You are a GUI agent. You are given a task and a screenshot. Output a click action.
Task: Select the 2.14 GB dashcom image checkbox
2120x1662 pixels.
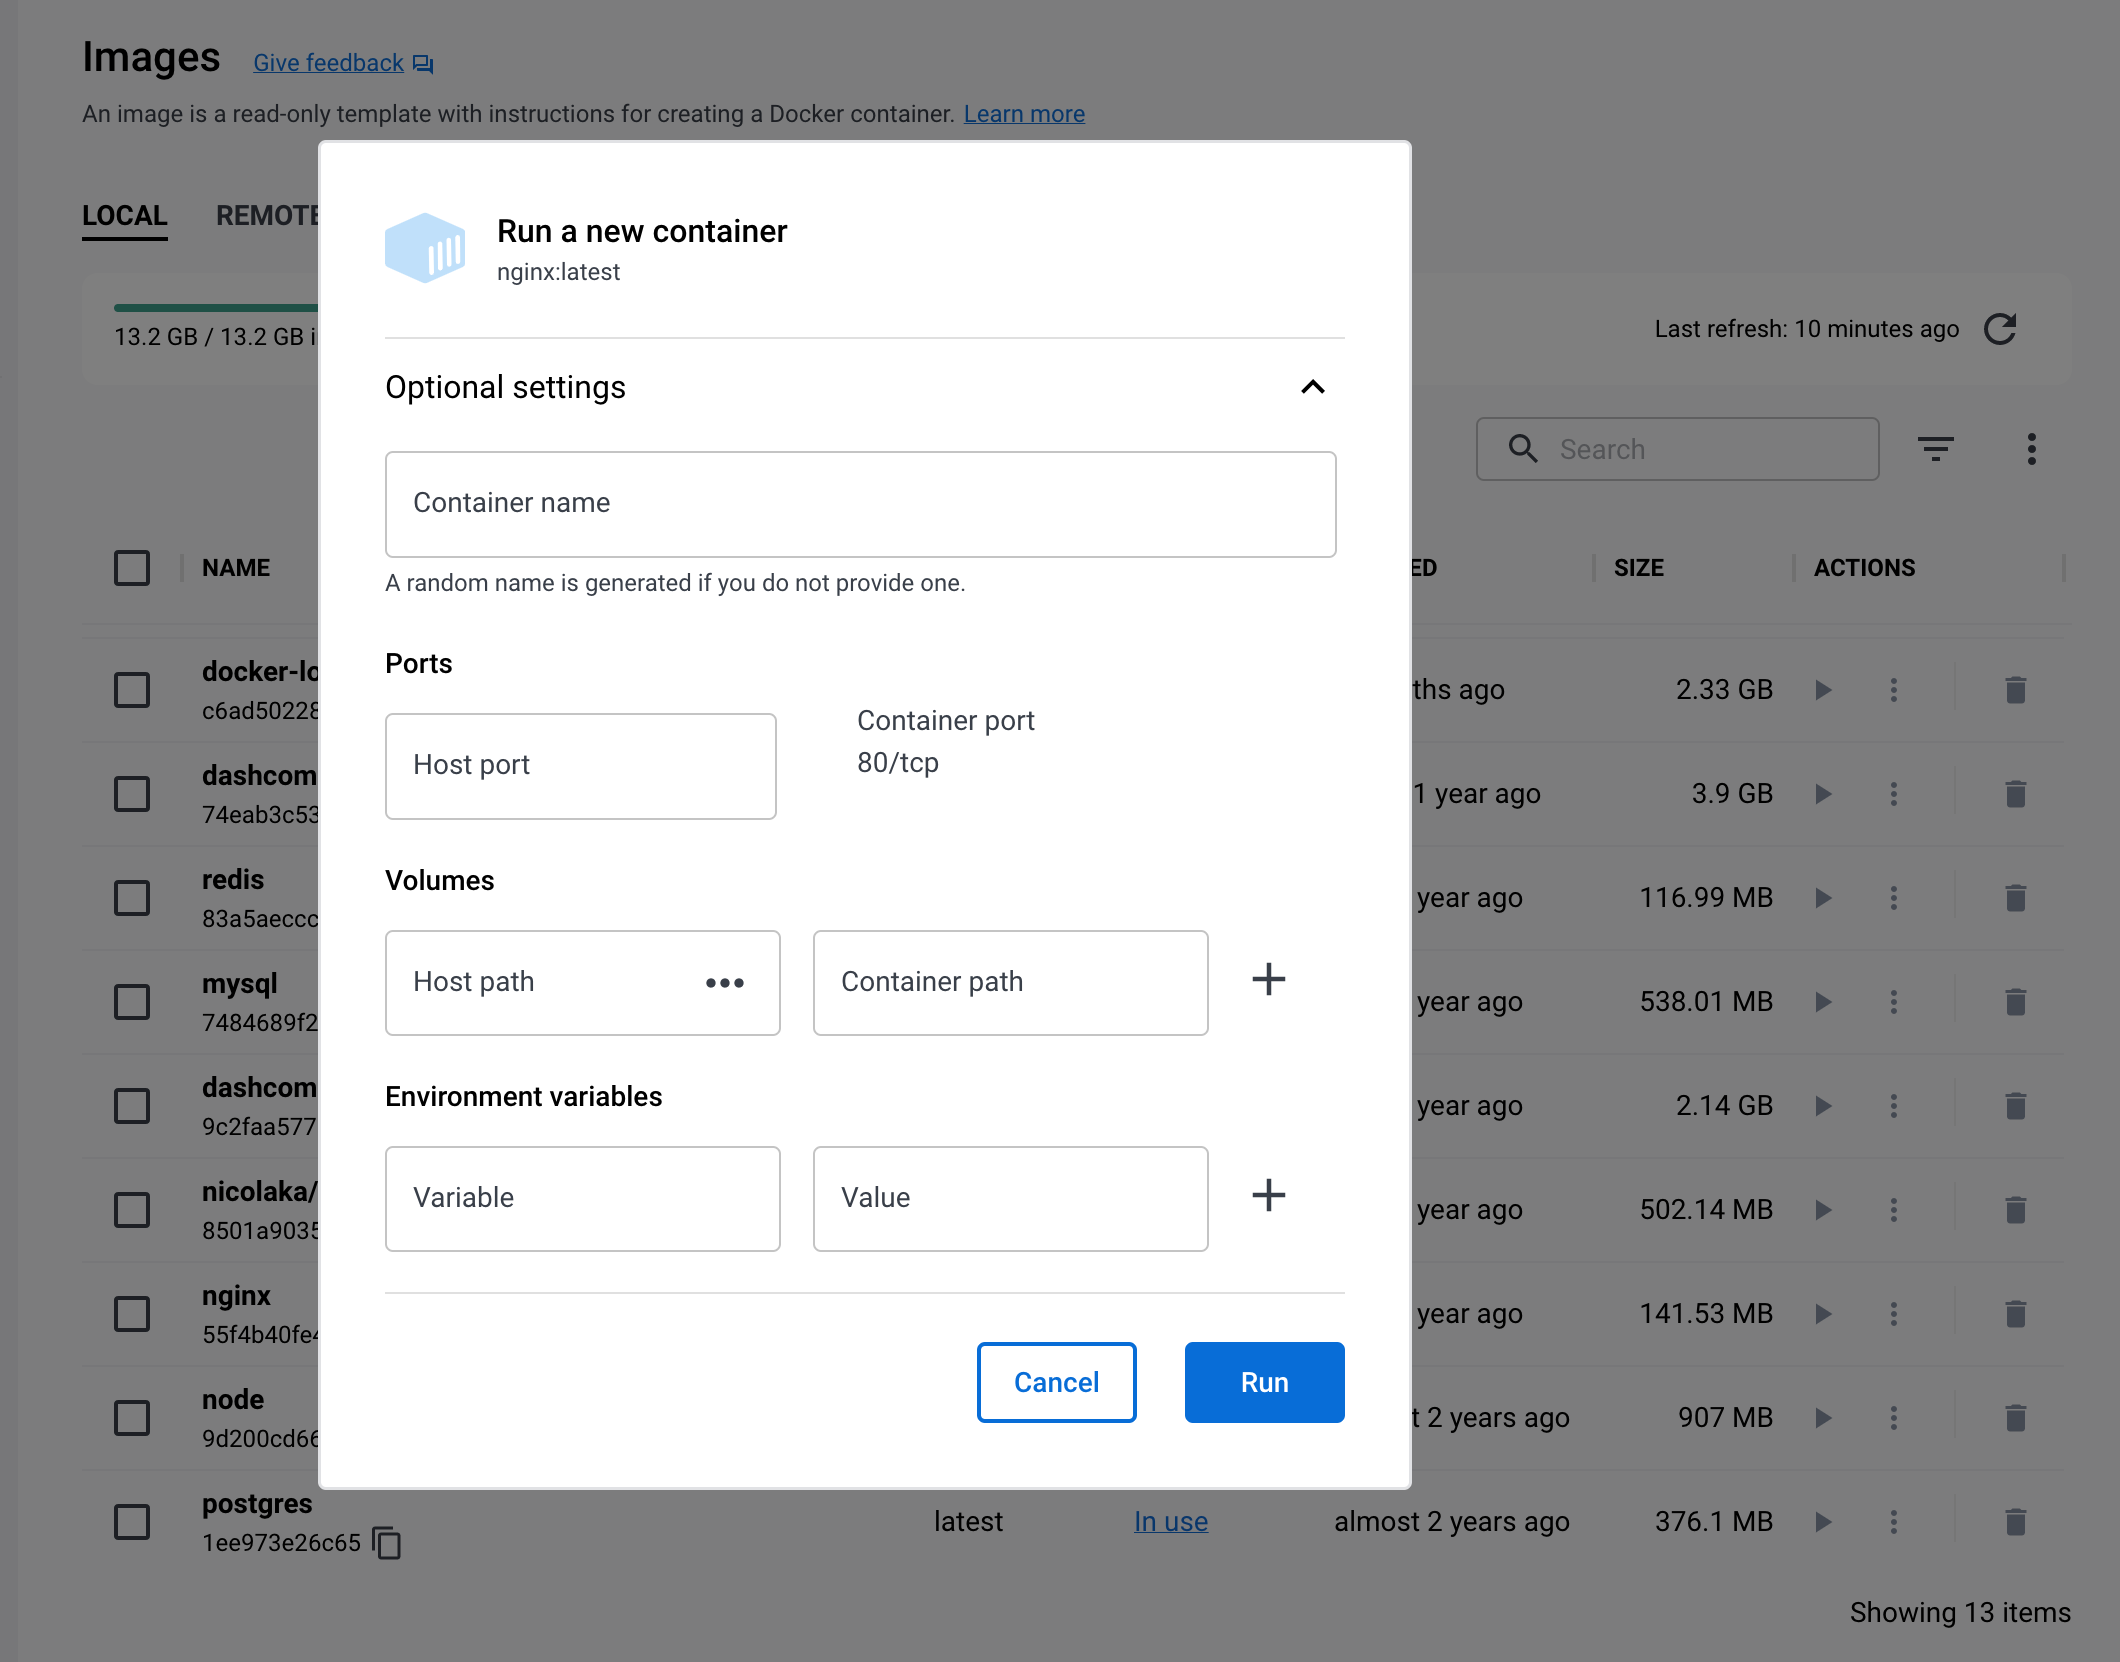tap(132, 1106)
